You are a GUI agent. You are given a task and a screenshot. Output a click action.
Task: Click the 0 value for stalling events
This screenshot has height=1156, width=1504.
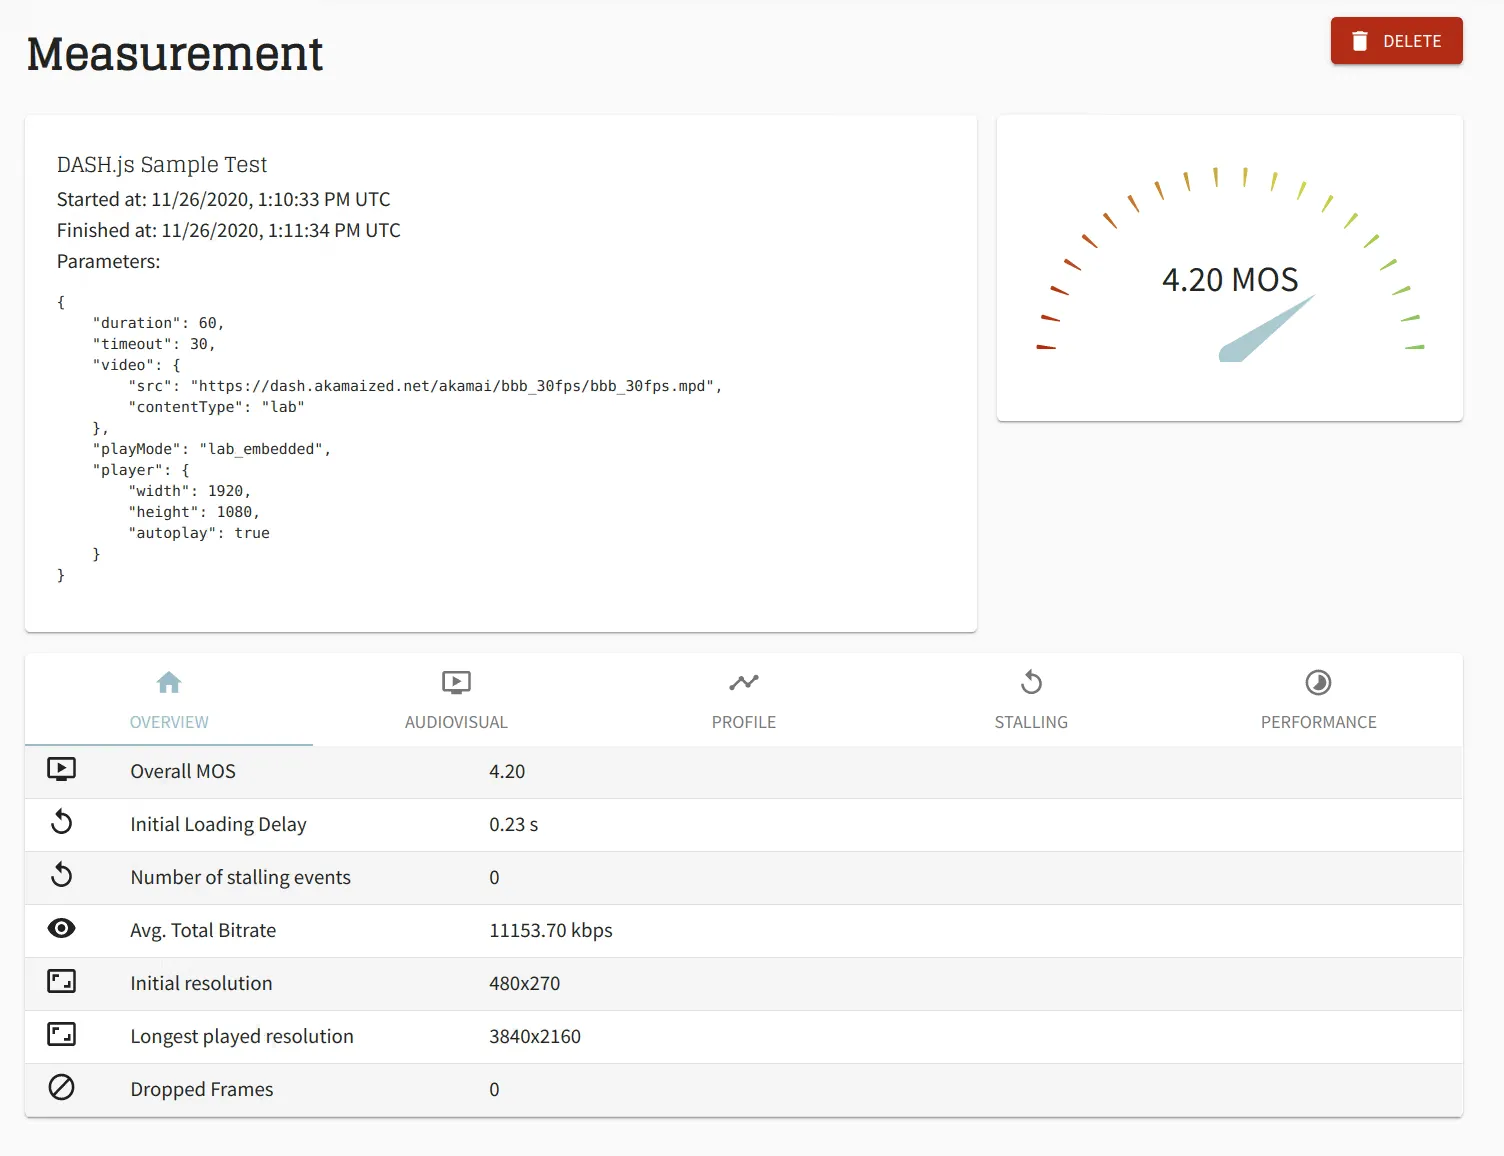pos(494,877)
